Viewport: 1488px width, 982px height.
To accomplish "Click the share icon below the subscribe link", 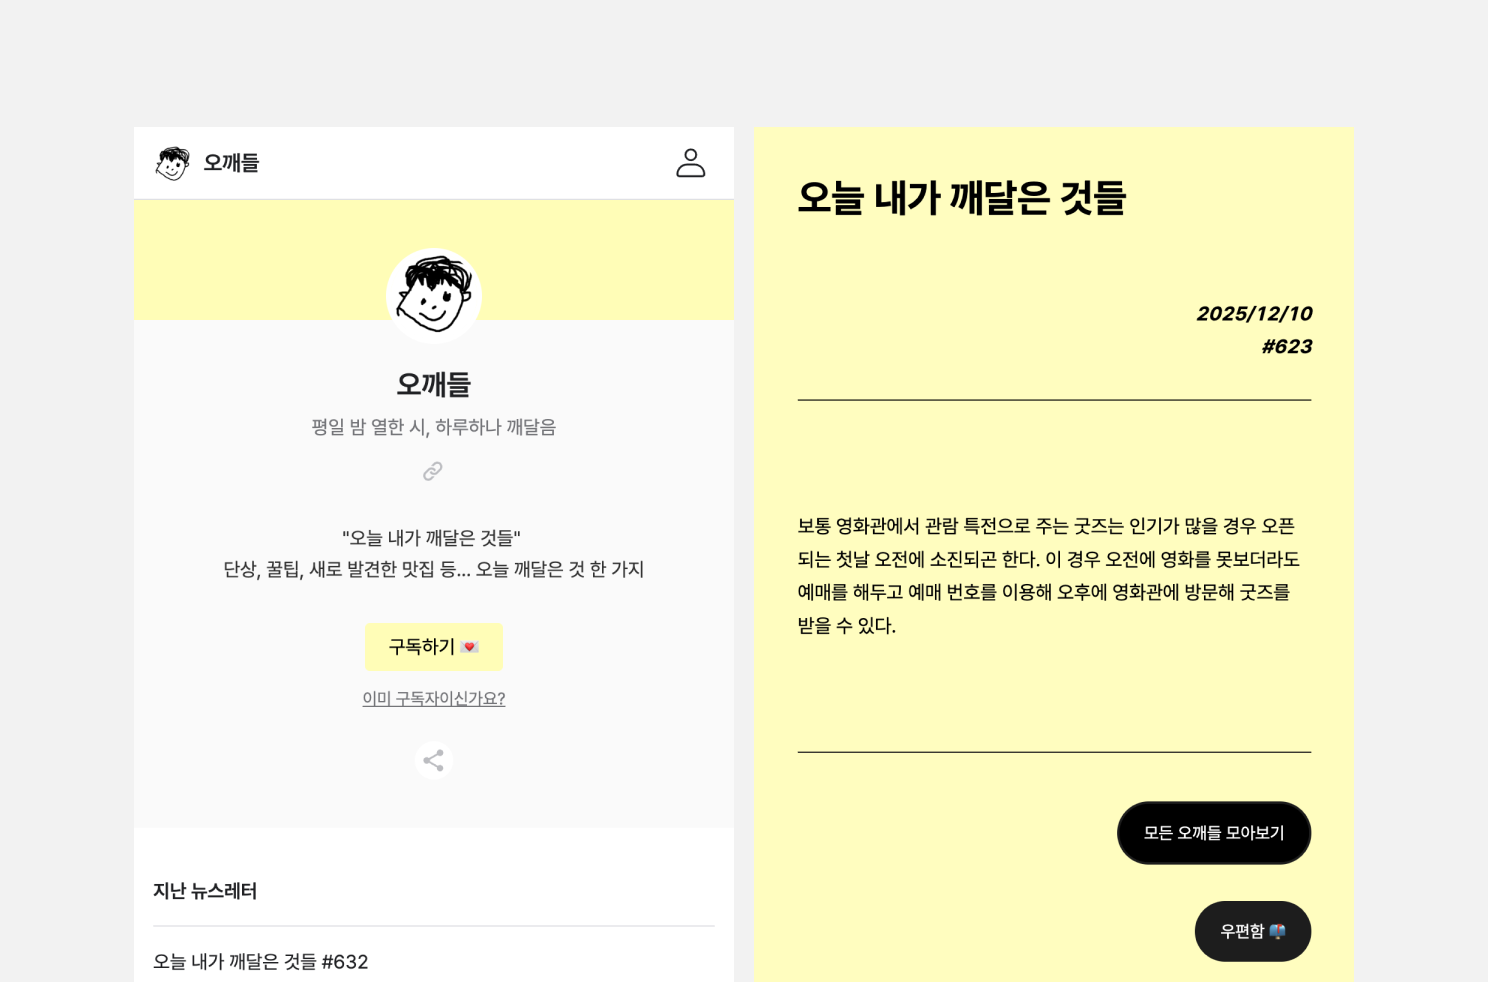I will tap(433, 760).
